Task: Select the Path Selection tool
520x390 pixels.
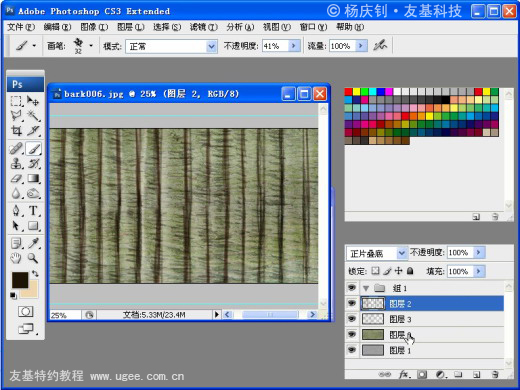Action: (16, 226)
